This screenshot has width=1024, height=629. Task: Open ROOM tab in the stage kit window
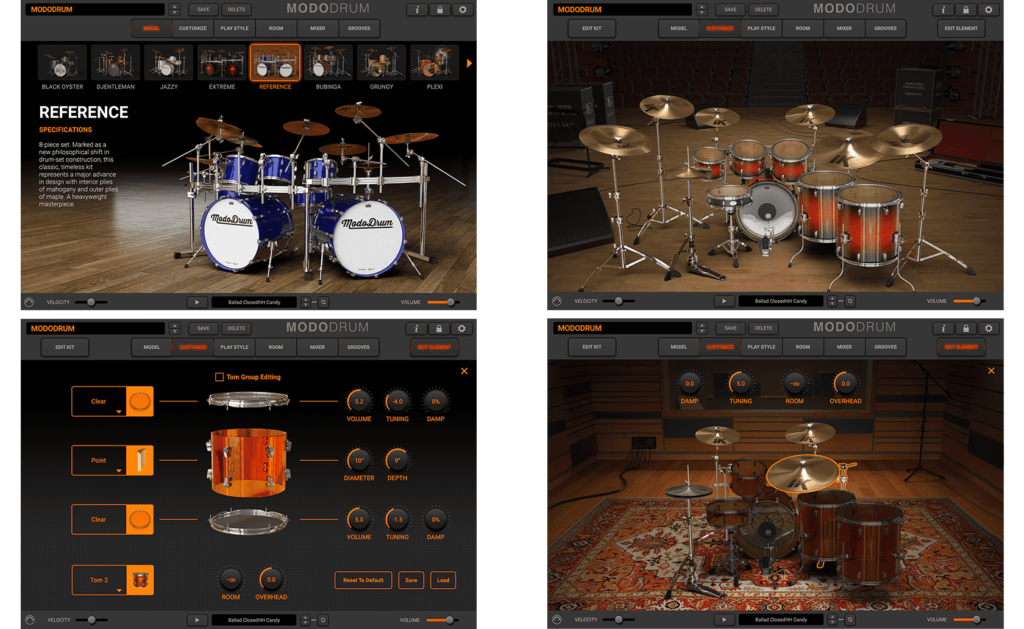[x=803, y=28]
